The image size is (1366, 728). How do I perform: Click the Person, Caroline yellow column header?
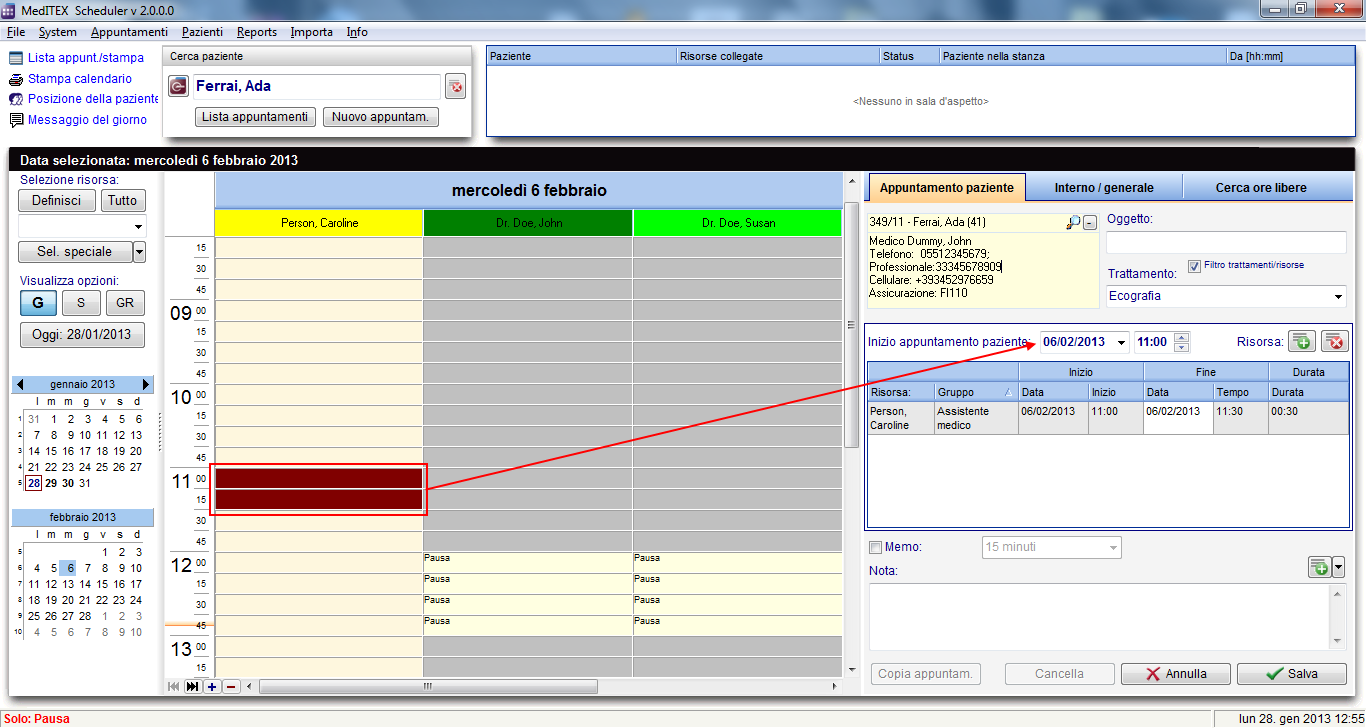[319, 223]
